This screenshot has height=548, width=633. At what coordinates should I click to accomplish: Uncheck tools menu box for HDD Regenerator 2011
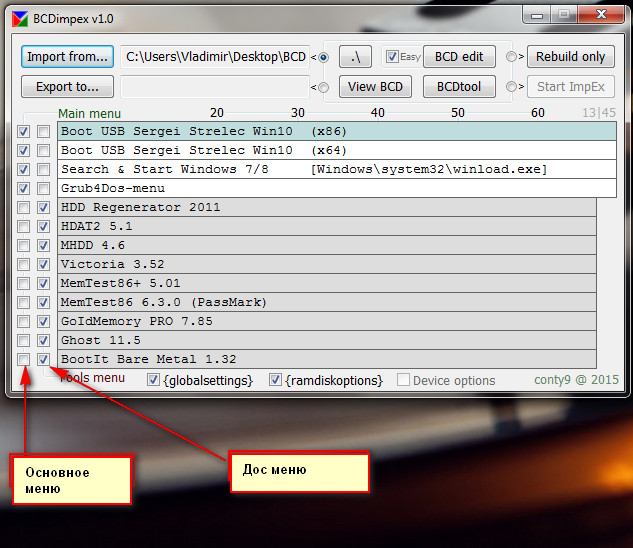coord(44,207)
